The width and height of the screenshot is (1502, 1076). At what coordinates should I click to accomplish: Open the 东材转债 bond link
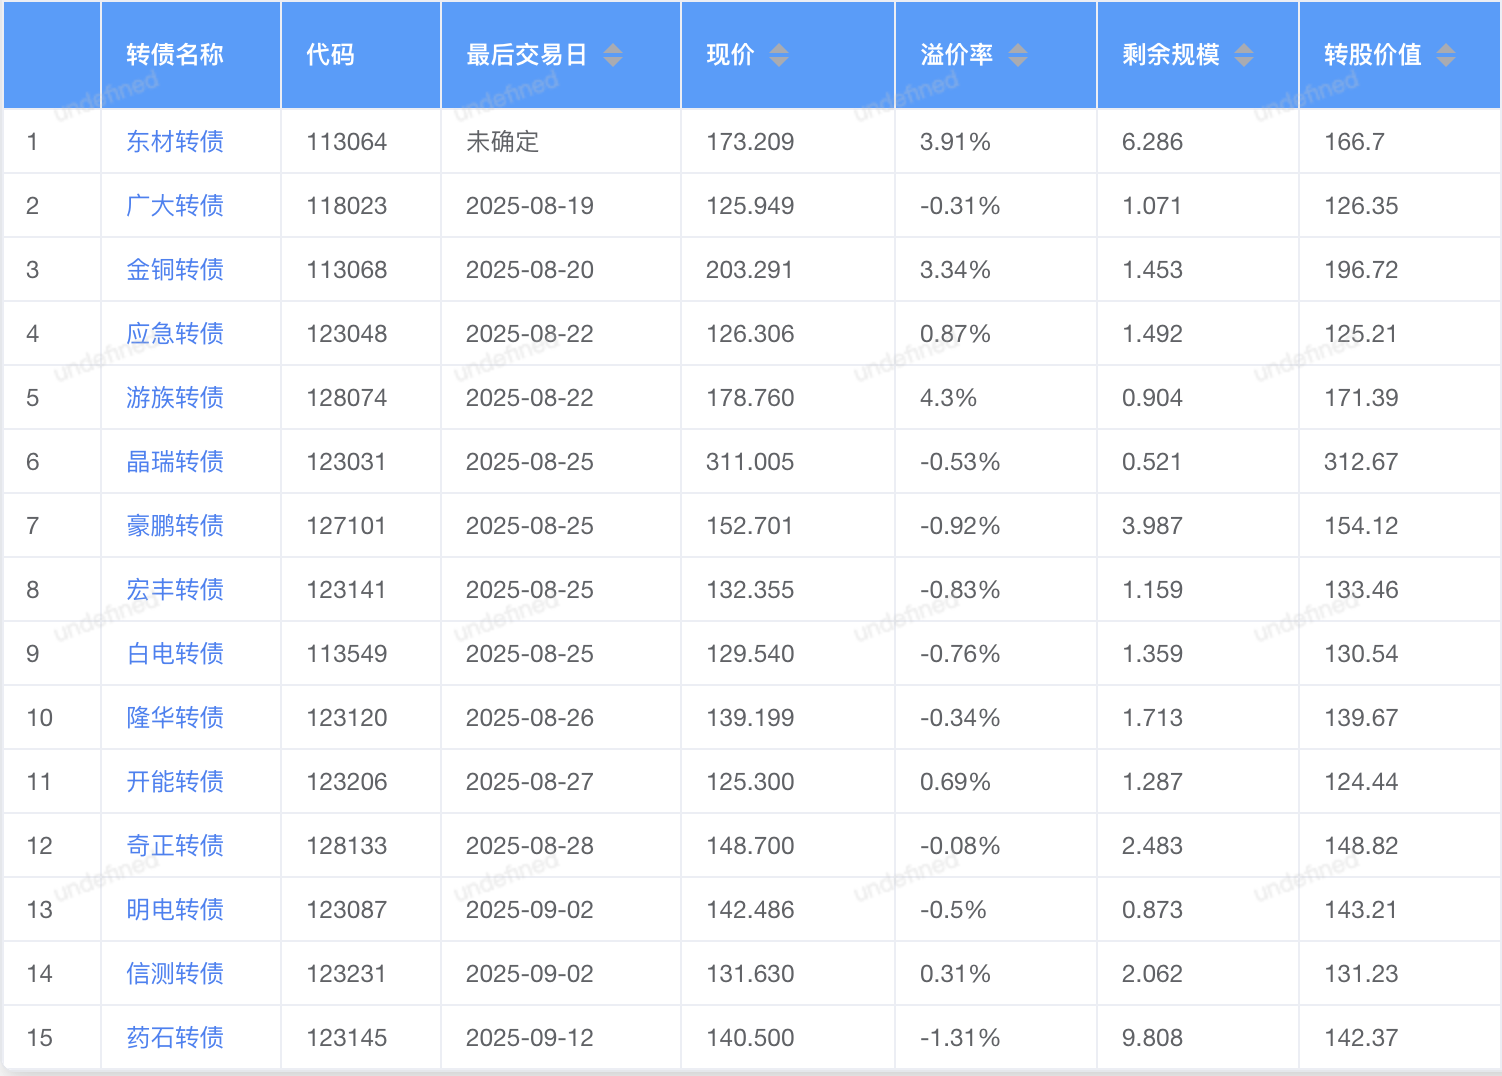(175, 142)
